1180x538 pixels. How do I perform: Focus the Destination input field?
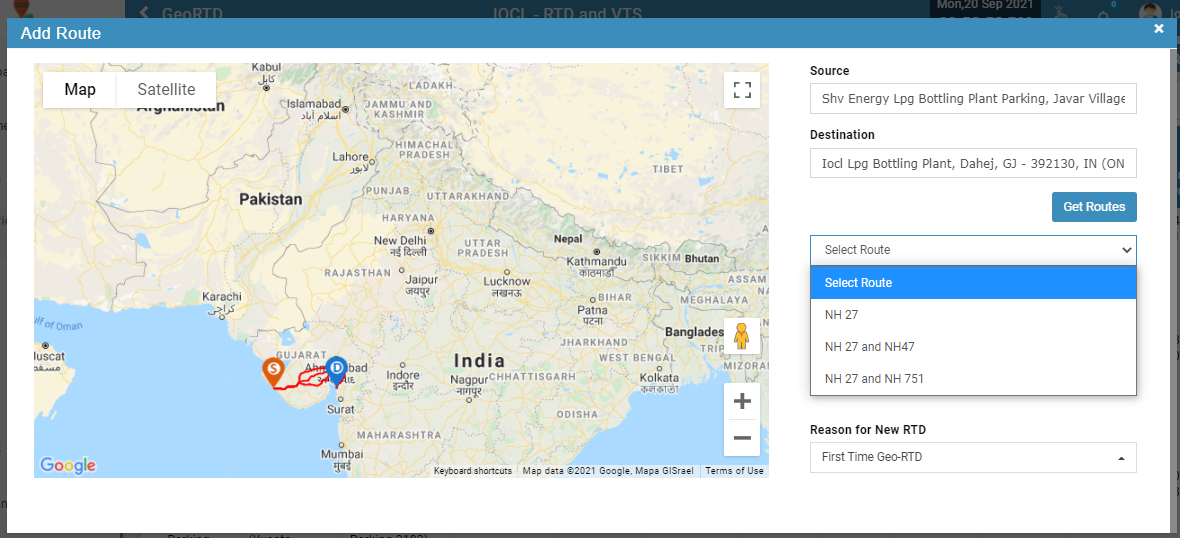[x=973, y=163]
